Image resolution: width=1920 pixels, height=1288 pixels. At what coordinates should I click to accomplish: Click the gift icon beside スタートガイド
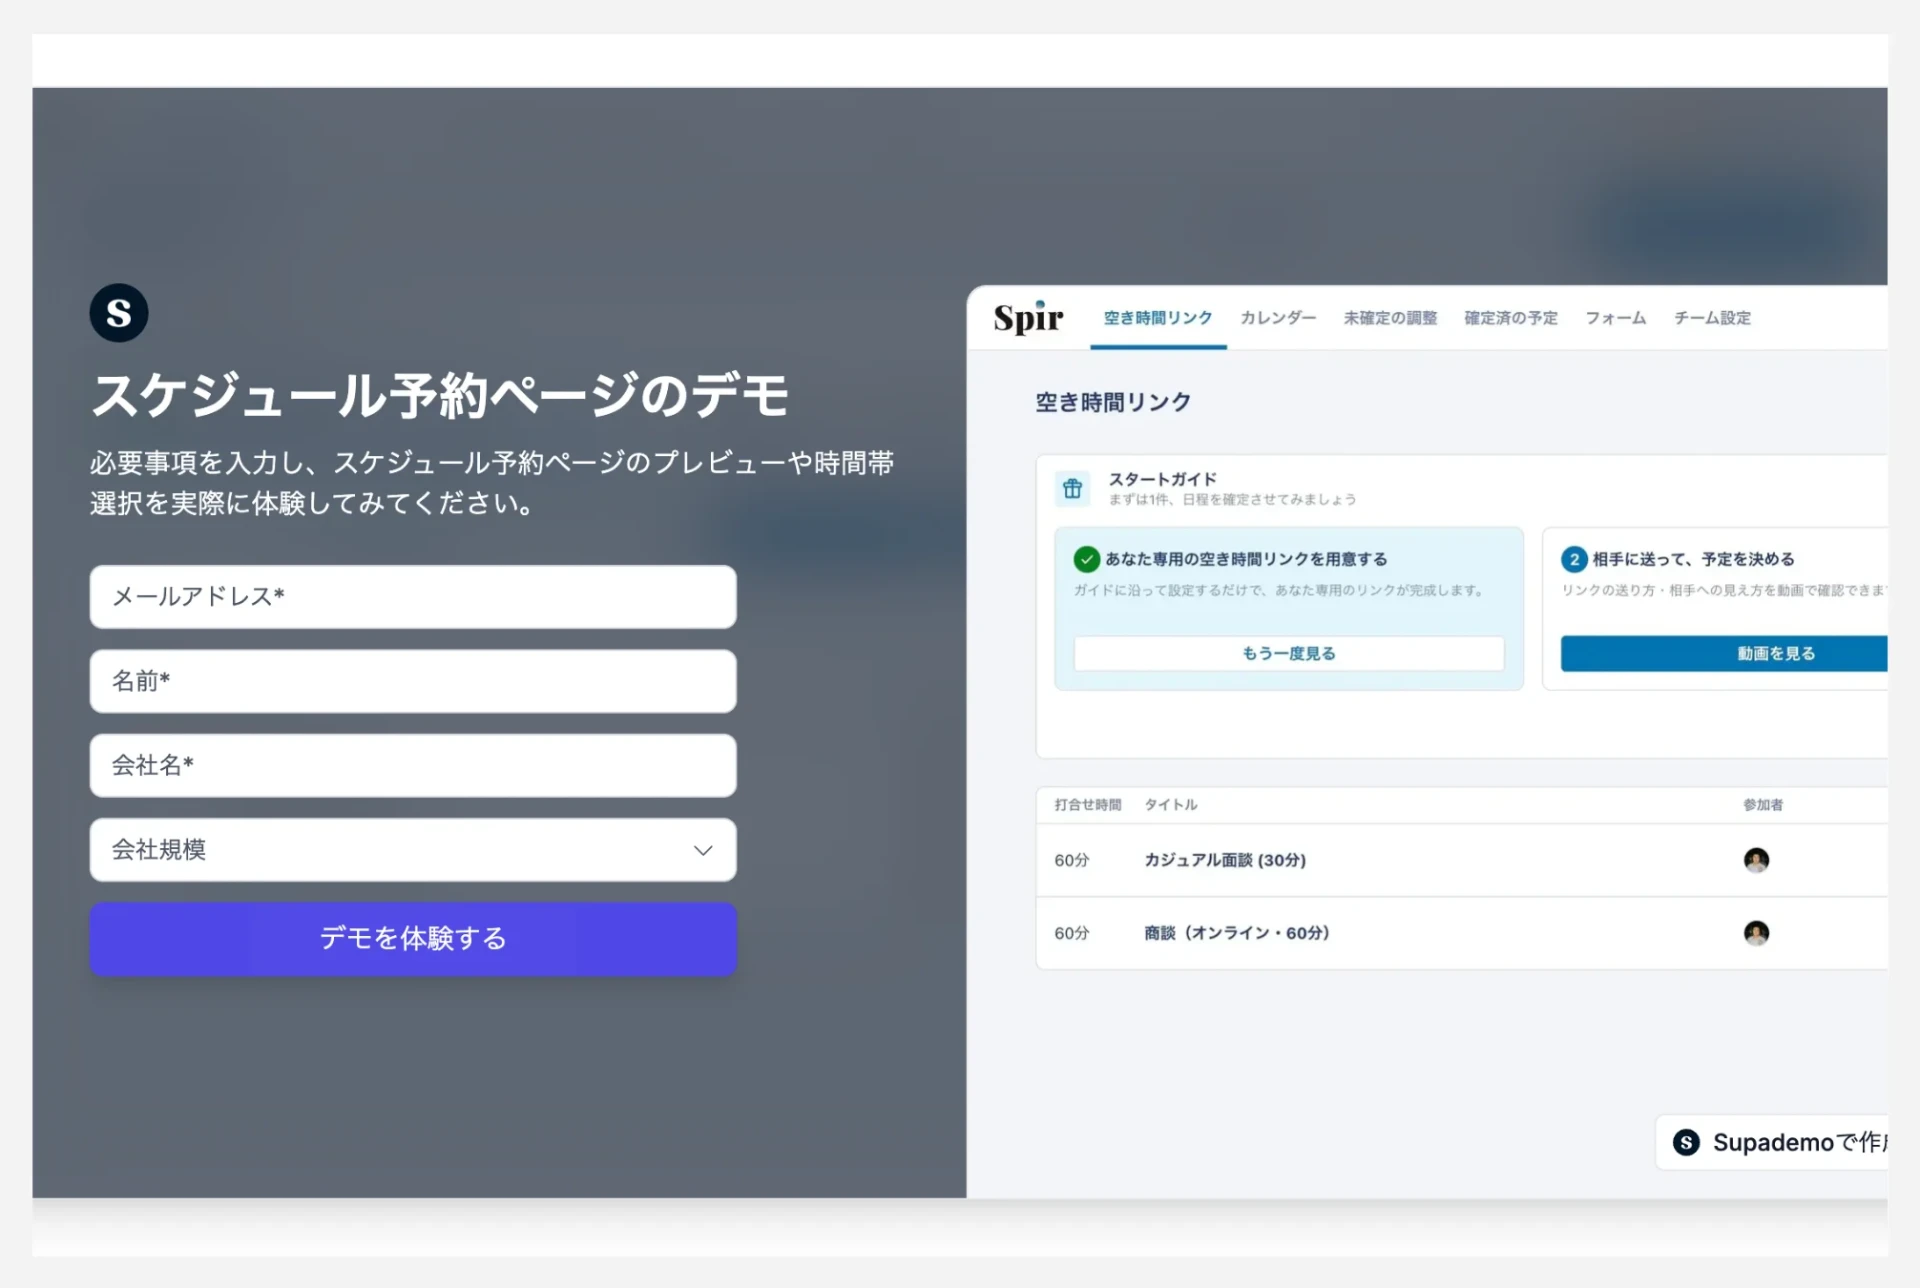pos(1073,488)
